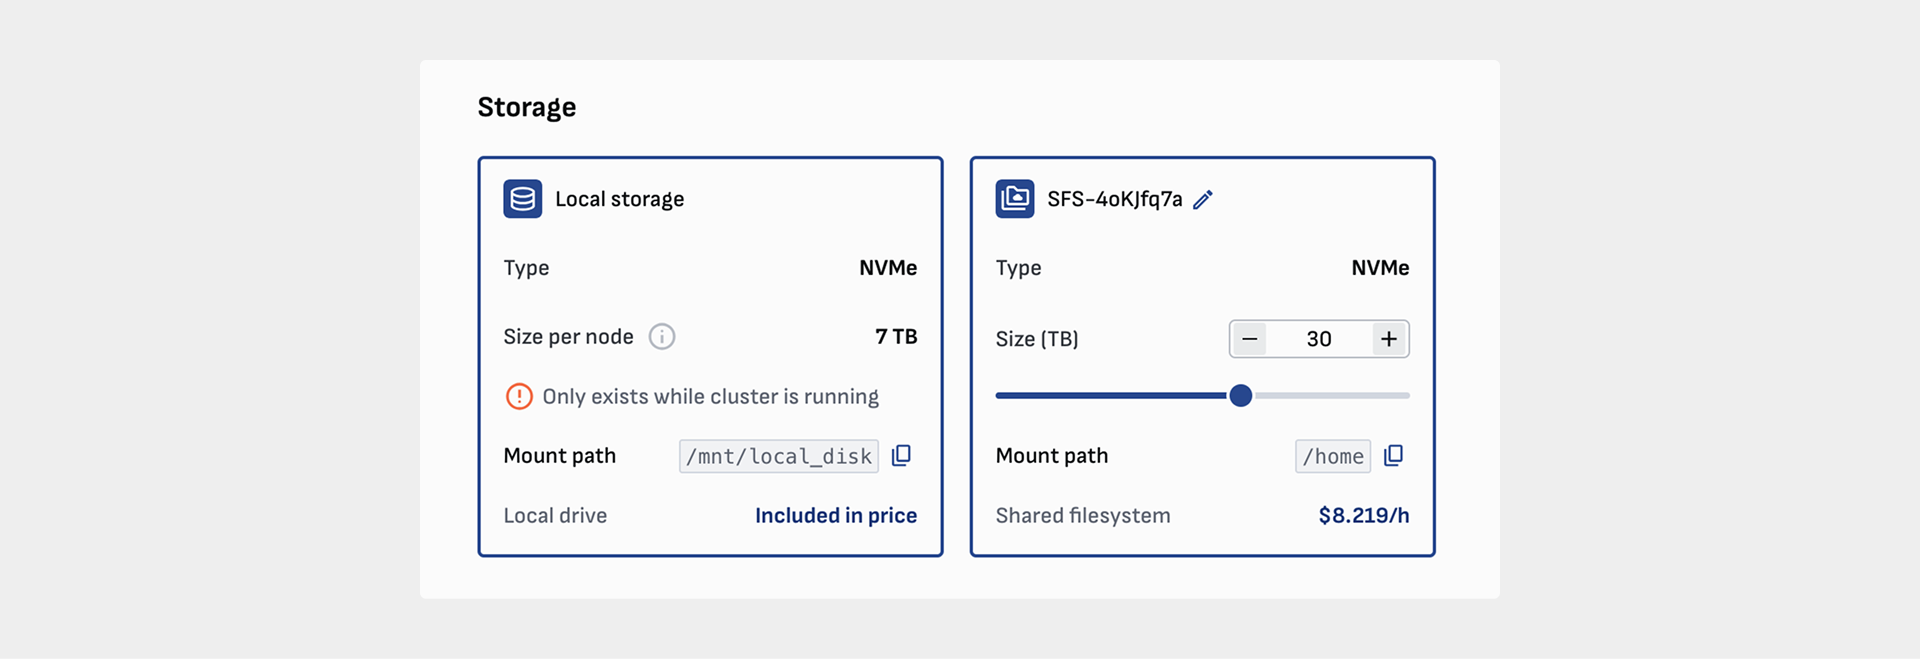This screenshot has height=659, width=1920.
Task: Click the $8.219/h price
Action: [1363, 515]
